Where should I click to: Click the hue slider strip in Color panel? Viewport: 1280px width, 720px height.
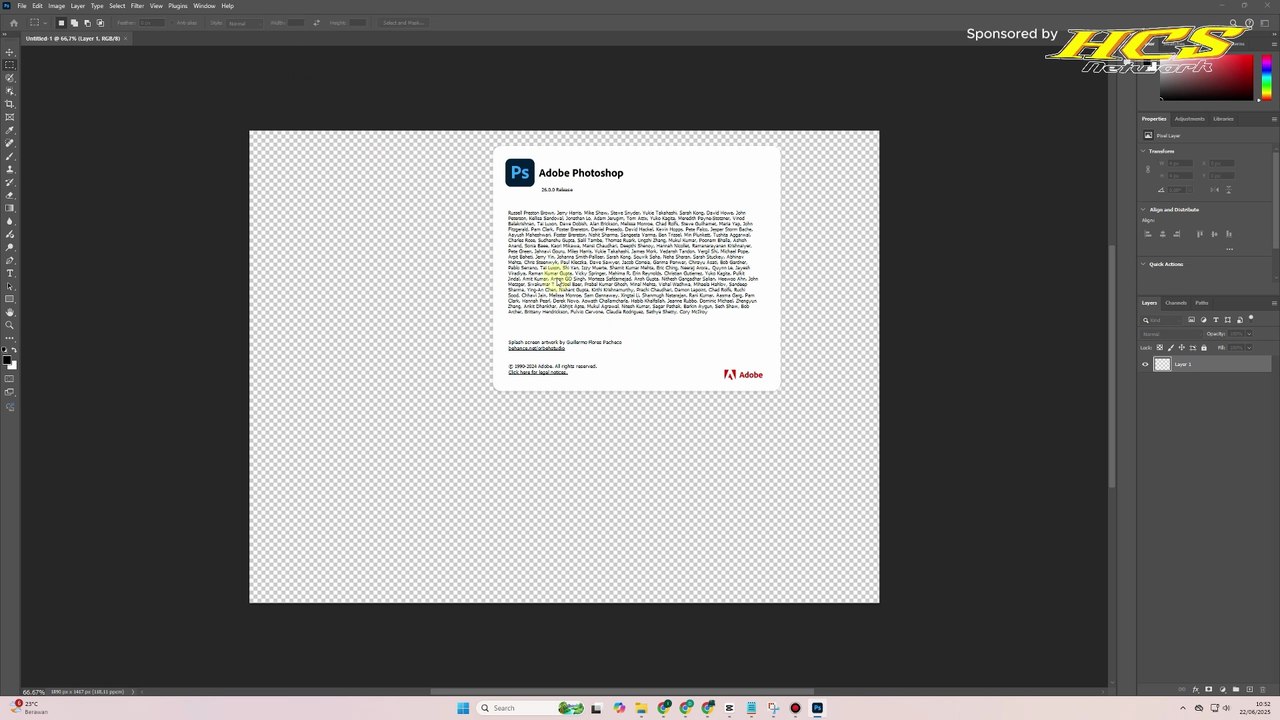[x=1267, y=78]
